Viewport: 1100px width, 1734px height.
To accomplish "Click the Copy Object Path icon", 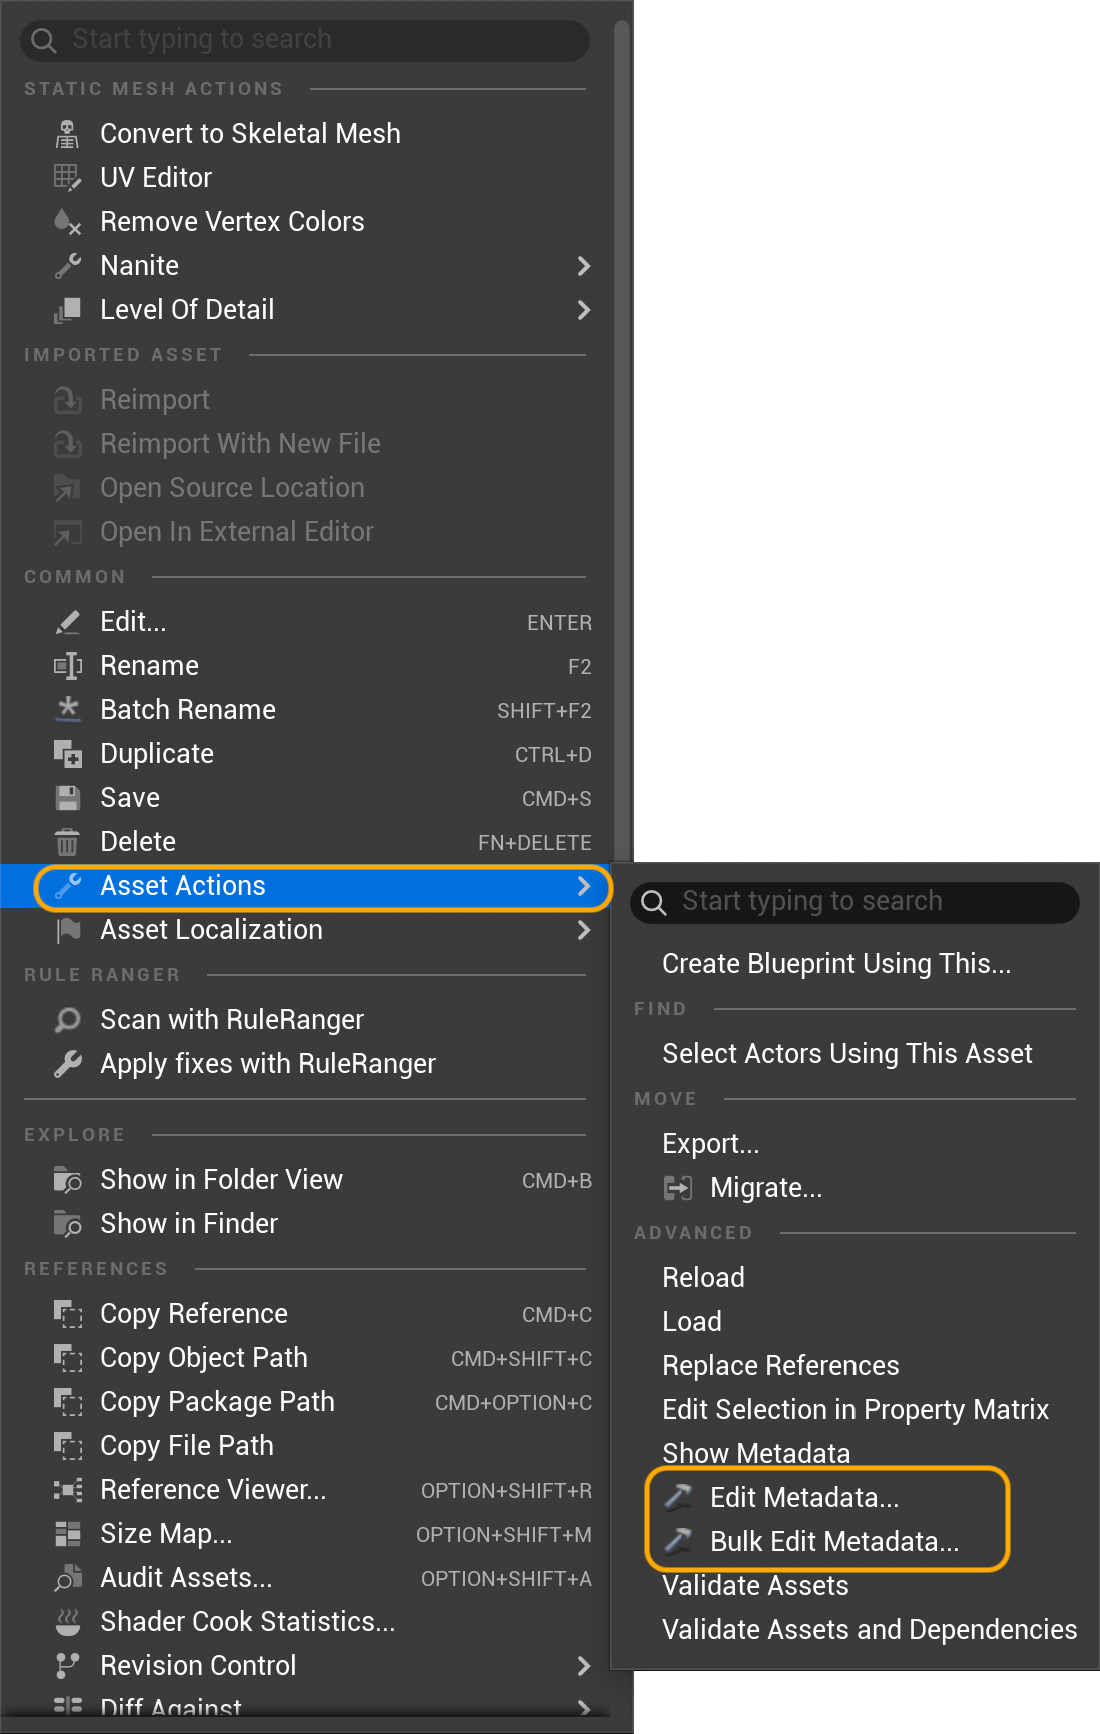I will 67,1358.
